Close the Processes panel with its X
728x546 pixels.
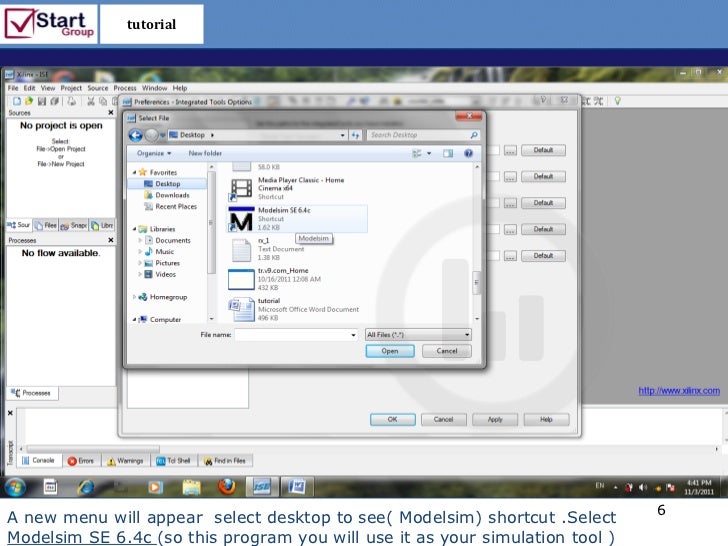tap(110, 240)
